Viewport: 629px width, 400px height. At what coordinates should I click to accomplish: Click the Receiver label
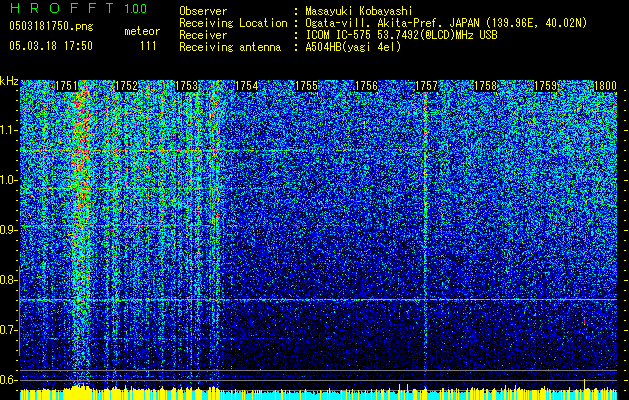click(203, 35)
